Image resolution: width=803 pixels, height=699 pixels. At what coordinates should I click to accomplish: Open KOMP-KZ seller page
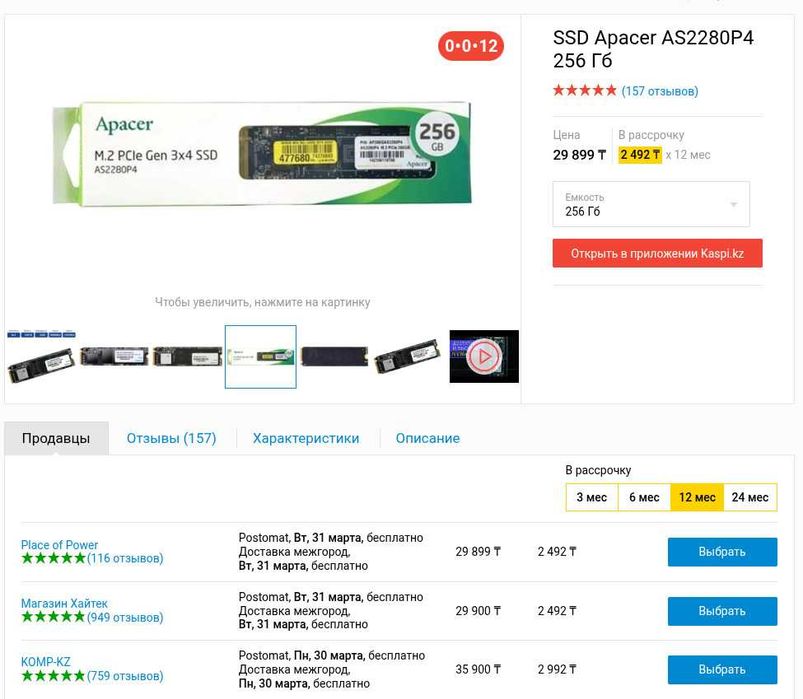(46, 662)
